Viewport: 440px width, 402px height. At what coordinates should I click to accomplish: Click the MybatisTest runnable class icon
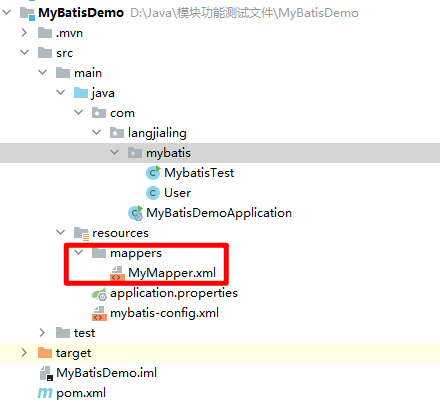[153, 173]
